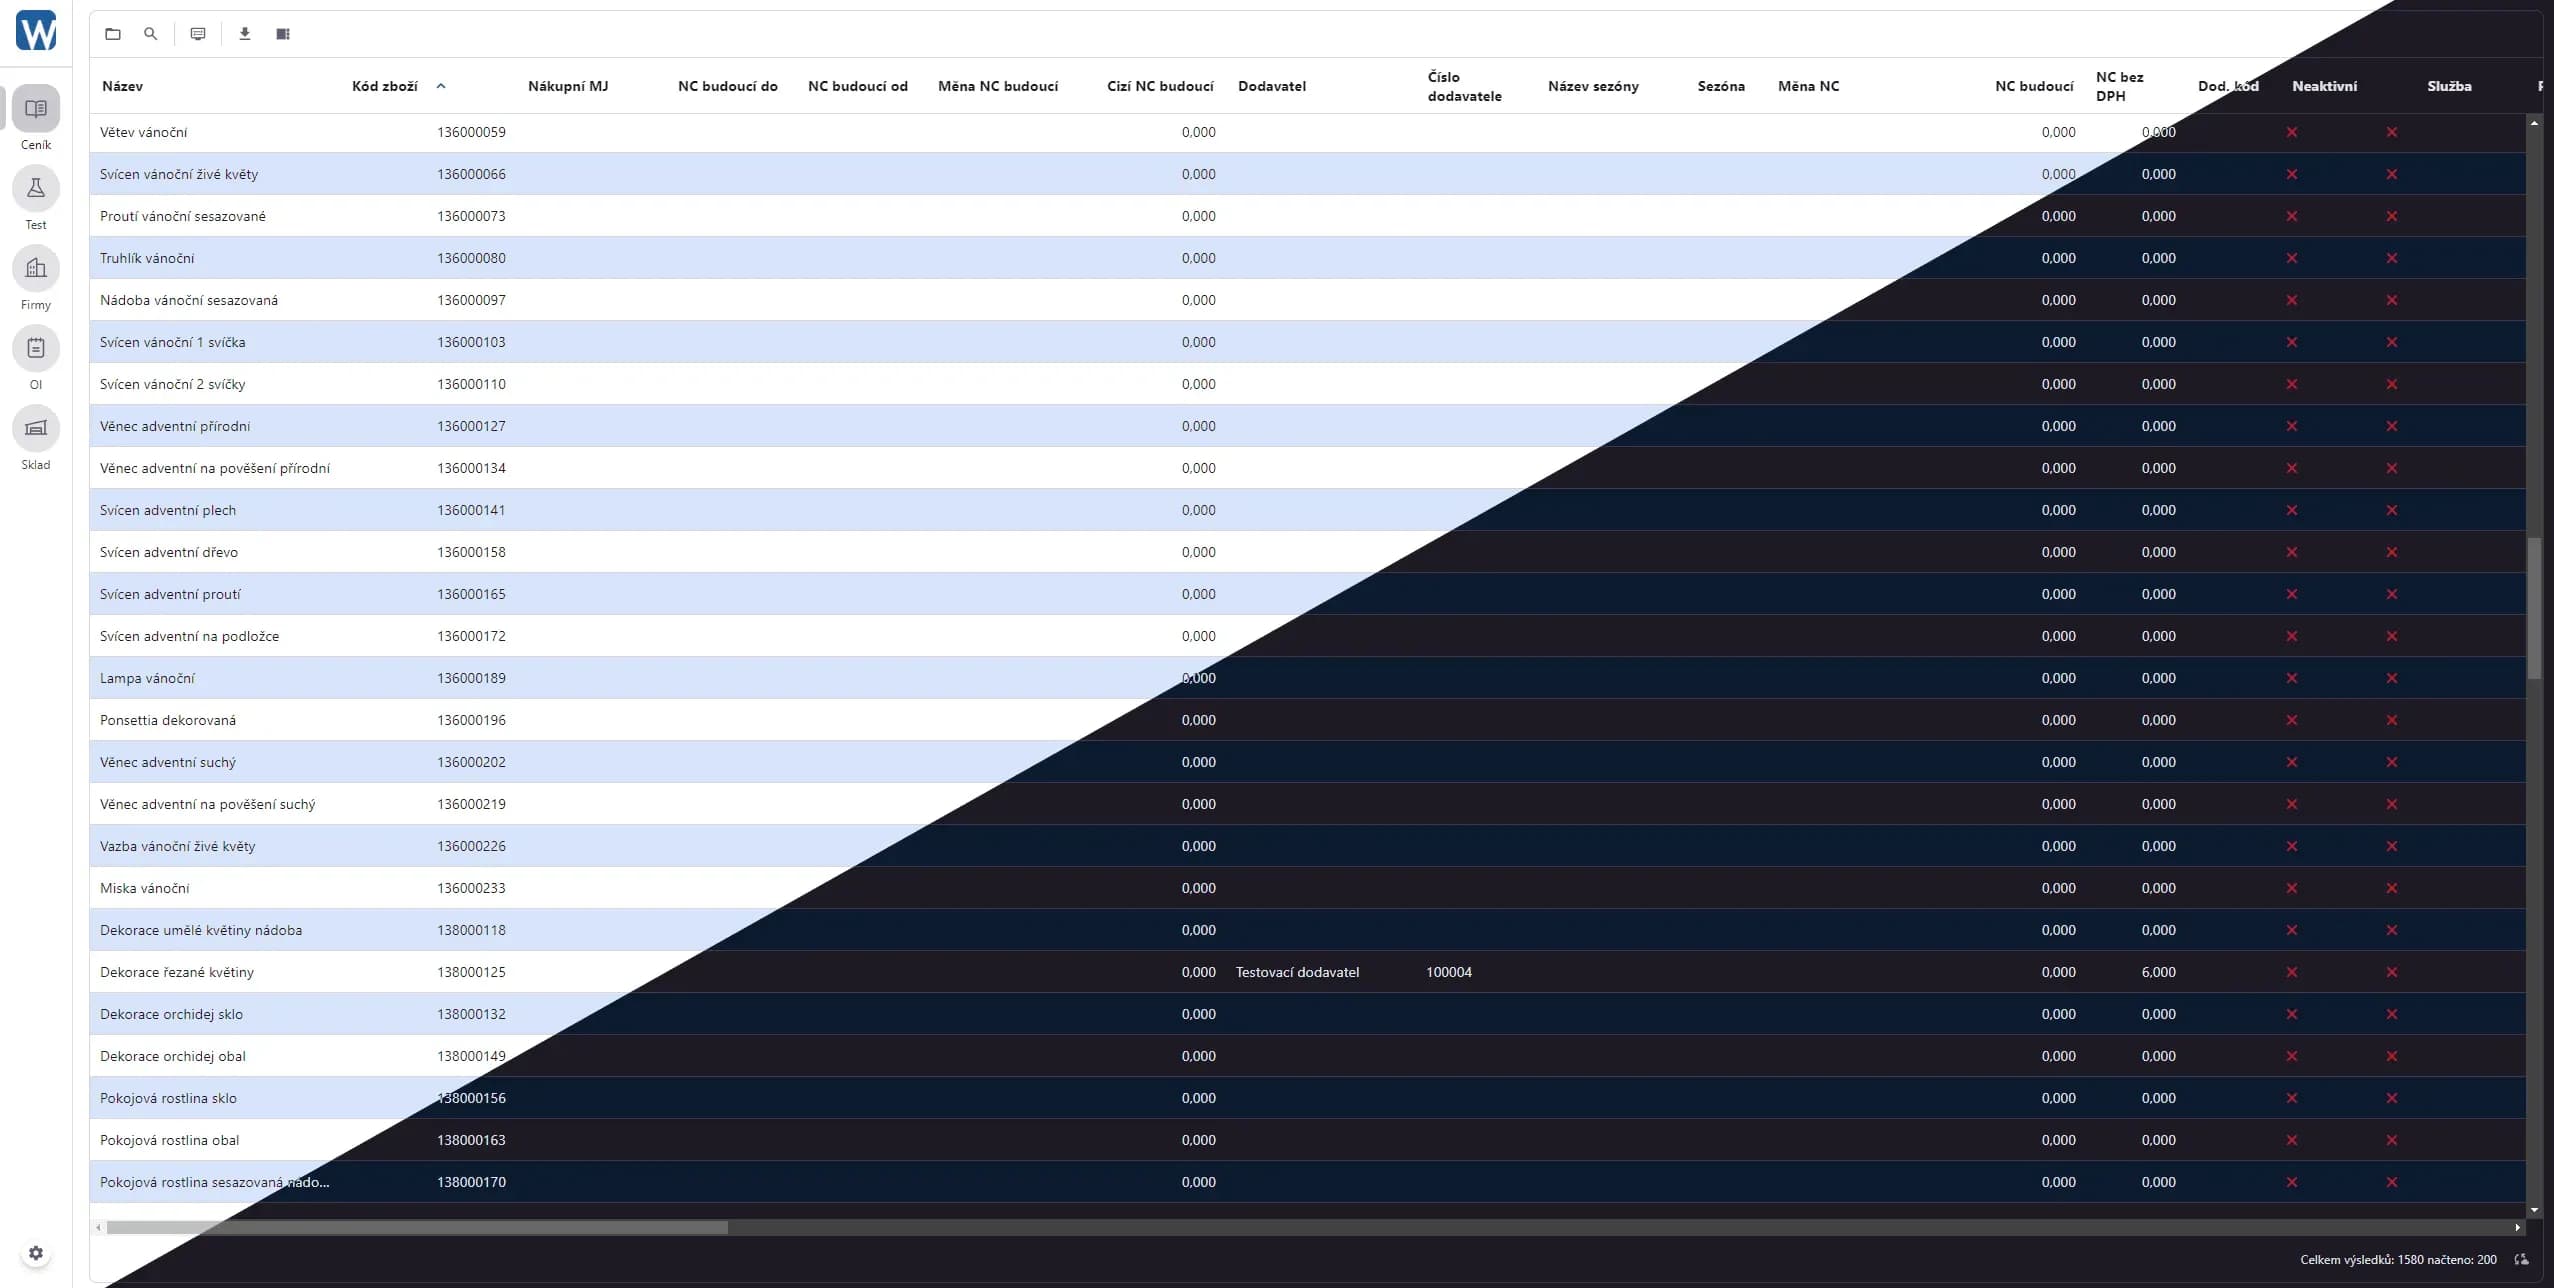Screen dimensions: 2554x1288
Task: Sort by NC budoucí do column header
Action: point(728,86)
